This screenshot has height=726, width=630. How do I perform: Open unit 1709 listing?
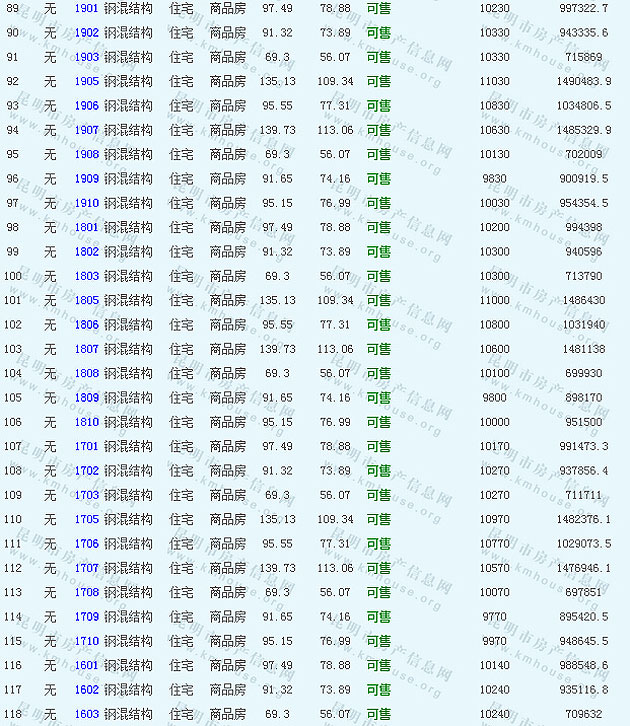87,617
